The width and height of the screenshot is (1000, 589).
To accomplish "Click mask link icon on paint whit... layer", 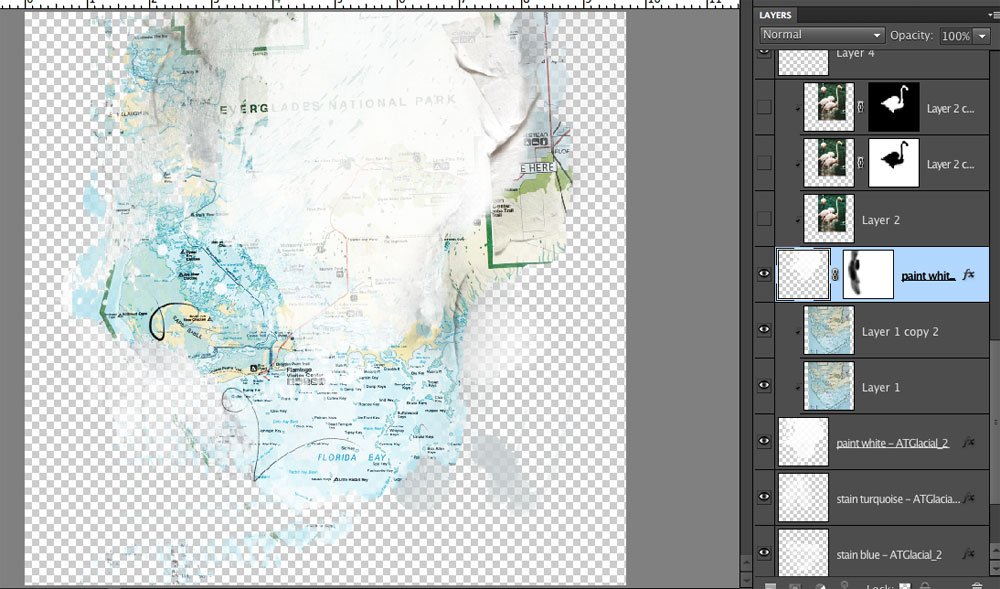I will (x=835, y=275).
